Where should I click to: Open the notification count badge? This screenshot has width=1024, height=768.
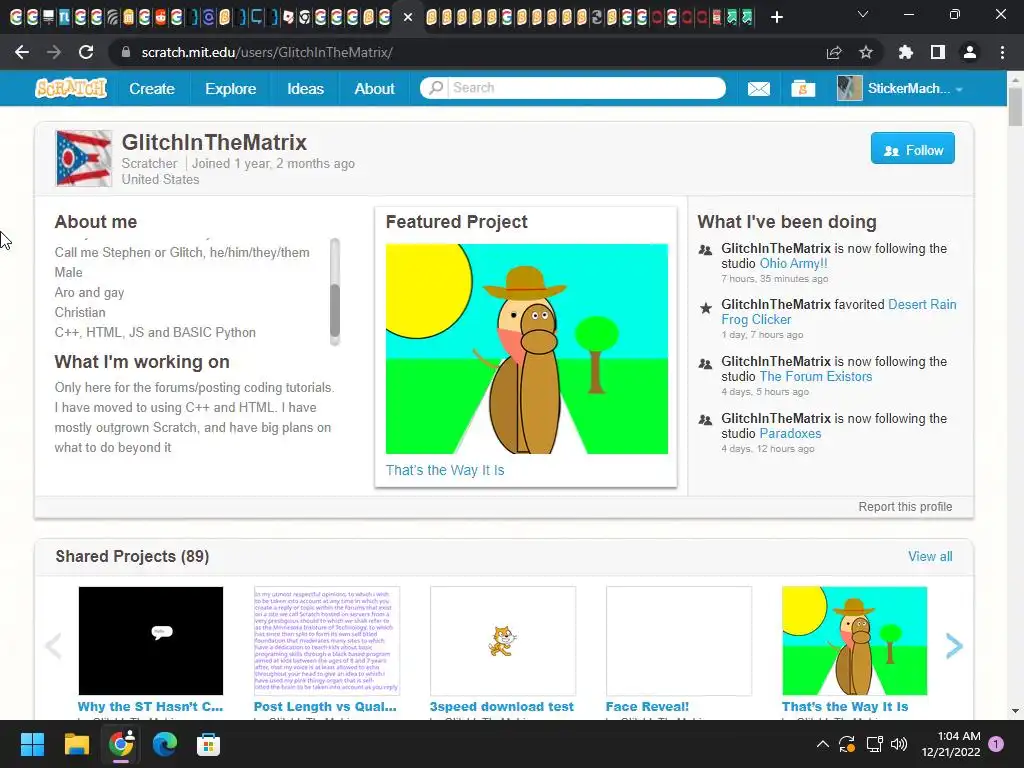[996, 744]
